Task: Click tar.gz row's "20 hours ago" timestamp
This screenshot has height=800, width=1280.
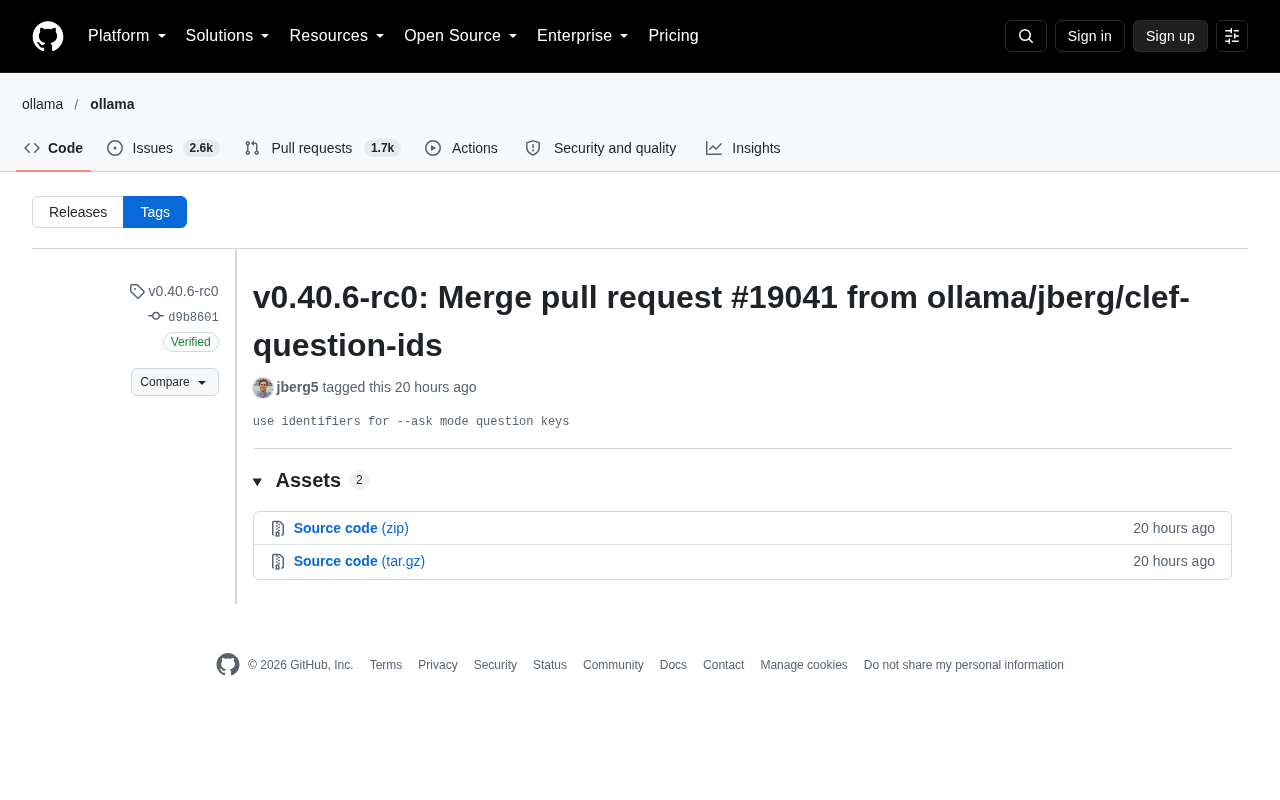Action: (1174, 561)
